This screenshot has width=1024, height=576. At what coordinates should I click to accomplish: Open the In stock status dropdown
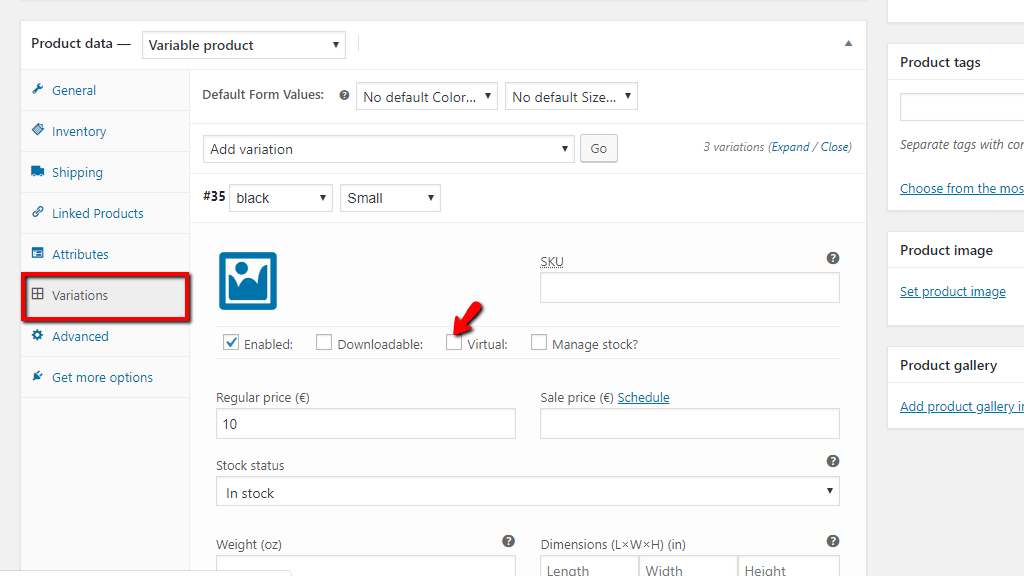528,491
